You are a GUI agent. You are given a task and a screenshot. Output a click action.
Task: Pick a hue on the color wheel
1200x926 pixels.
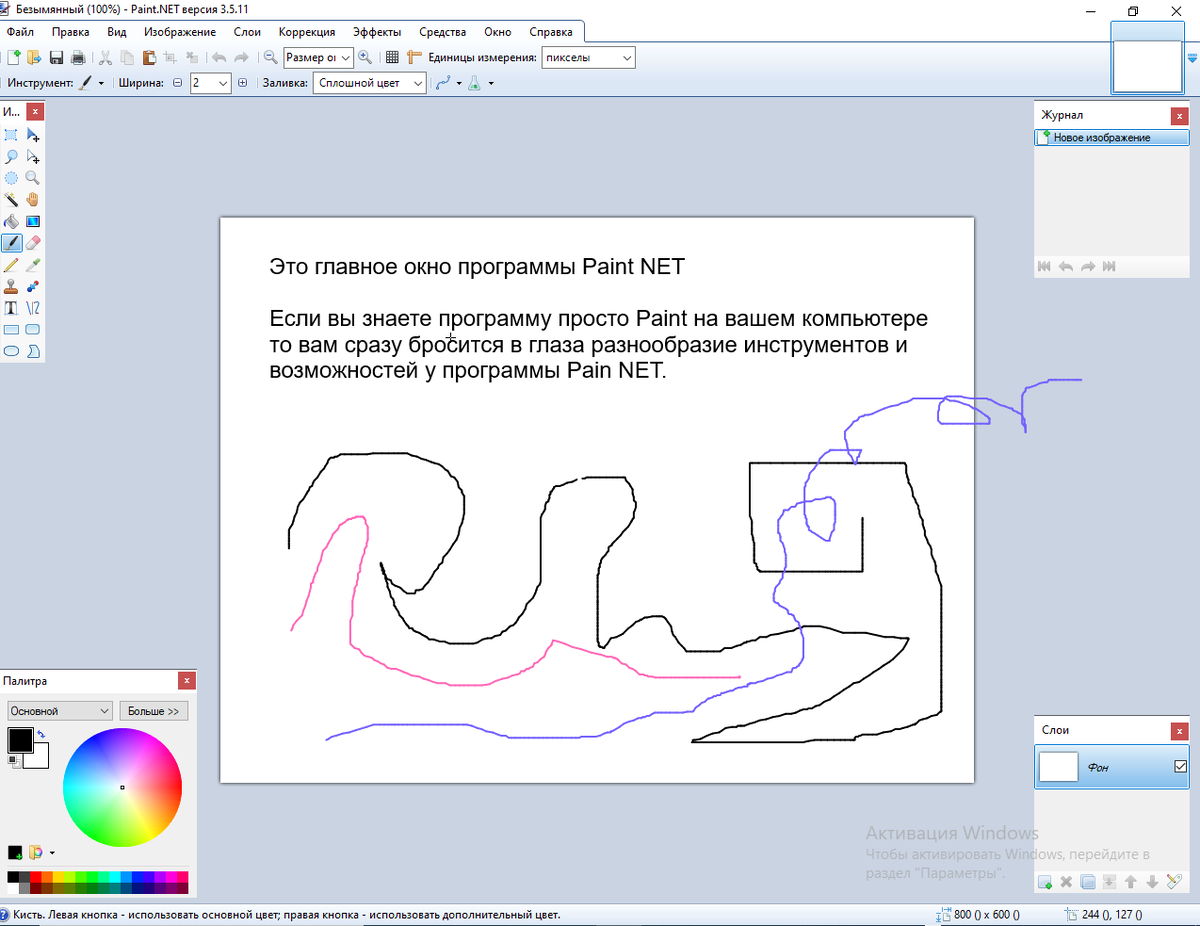pyautogui.click(x=122, y=788)
